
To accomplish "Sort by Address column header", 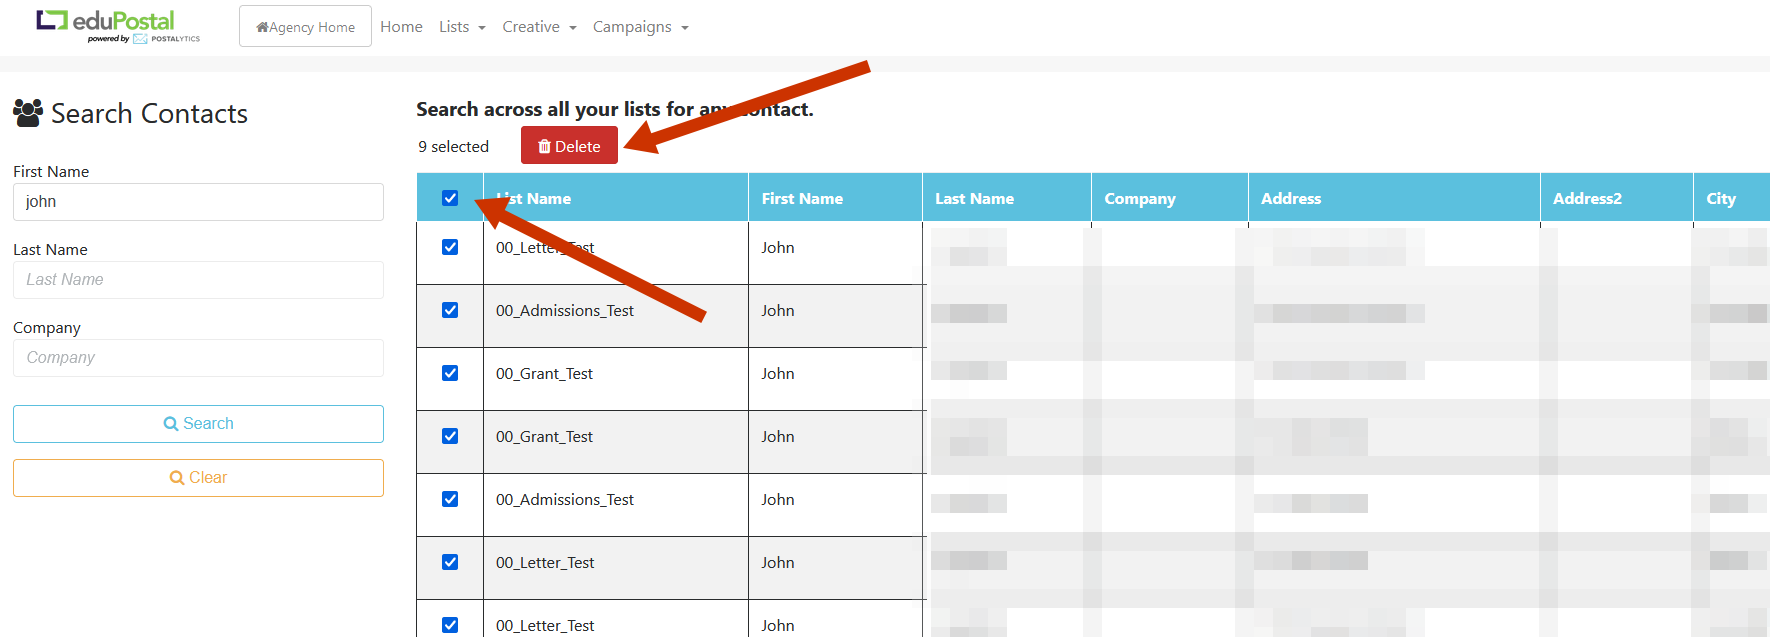I will pos(1290,198).
